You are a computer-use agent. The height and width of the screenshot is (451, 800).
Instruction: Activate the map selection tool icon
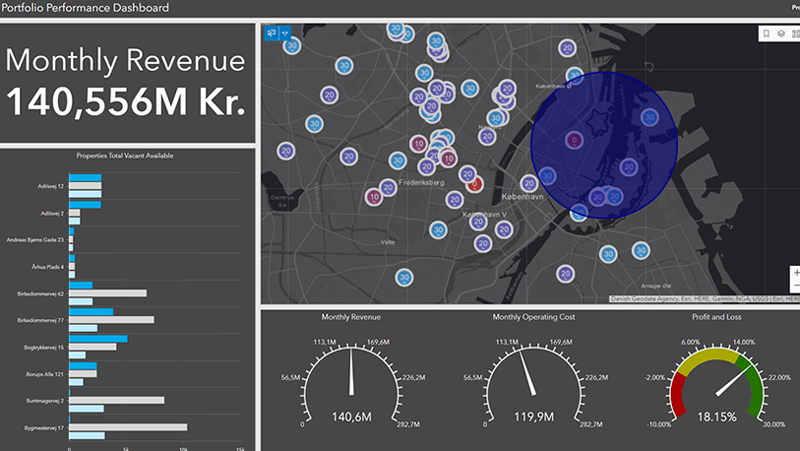[271, 32]
